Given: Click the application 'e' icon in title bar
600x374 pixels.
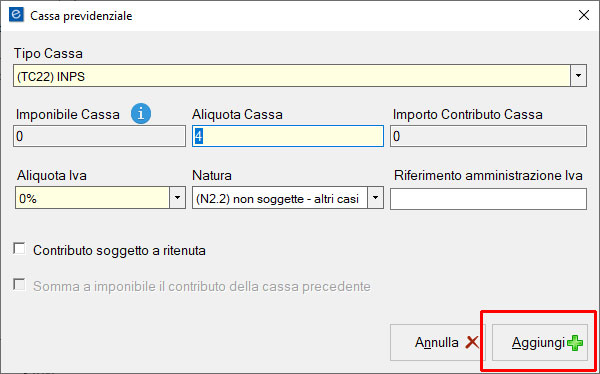Looking at the screenshot, I should (16, 16).
